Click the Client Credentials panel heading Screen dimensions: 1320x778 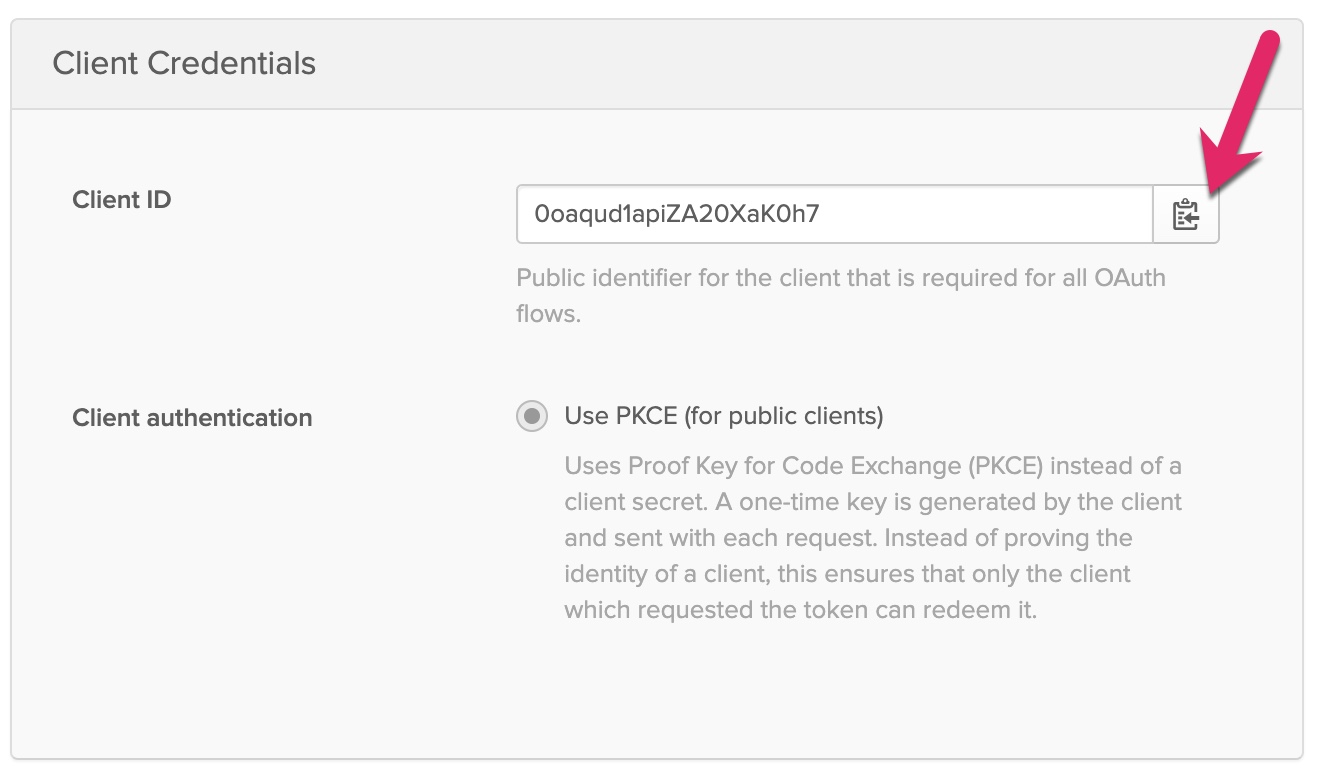[184, 63]
